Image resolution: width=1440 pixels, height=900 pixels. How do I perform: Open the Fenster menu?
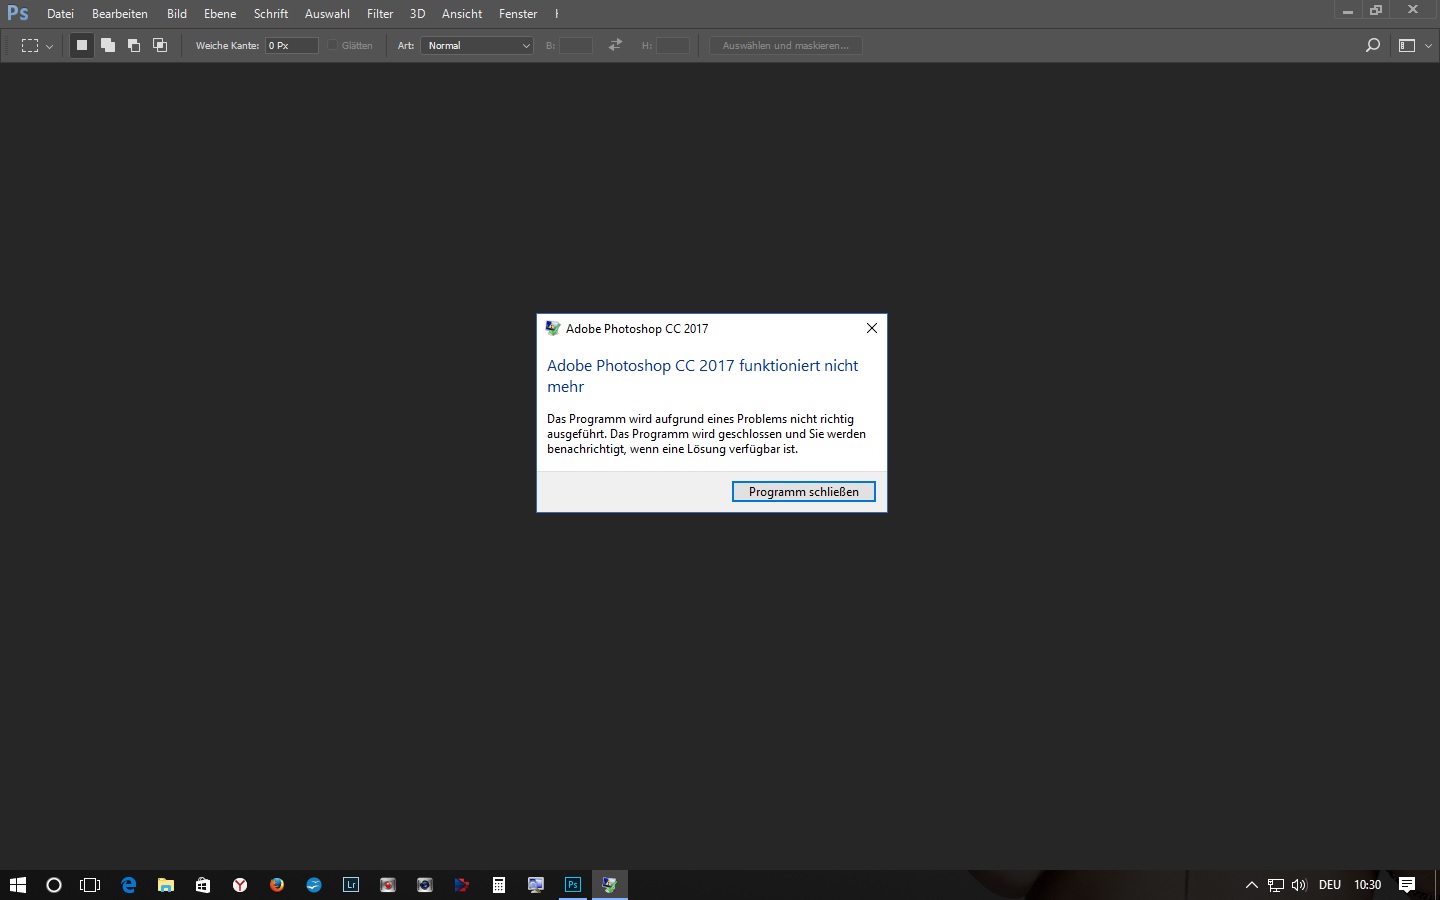(518, 14)
